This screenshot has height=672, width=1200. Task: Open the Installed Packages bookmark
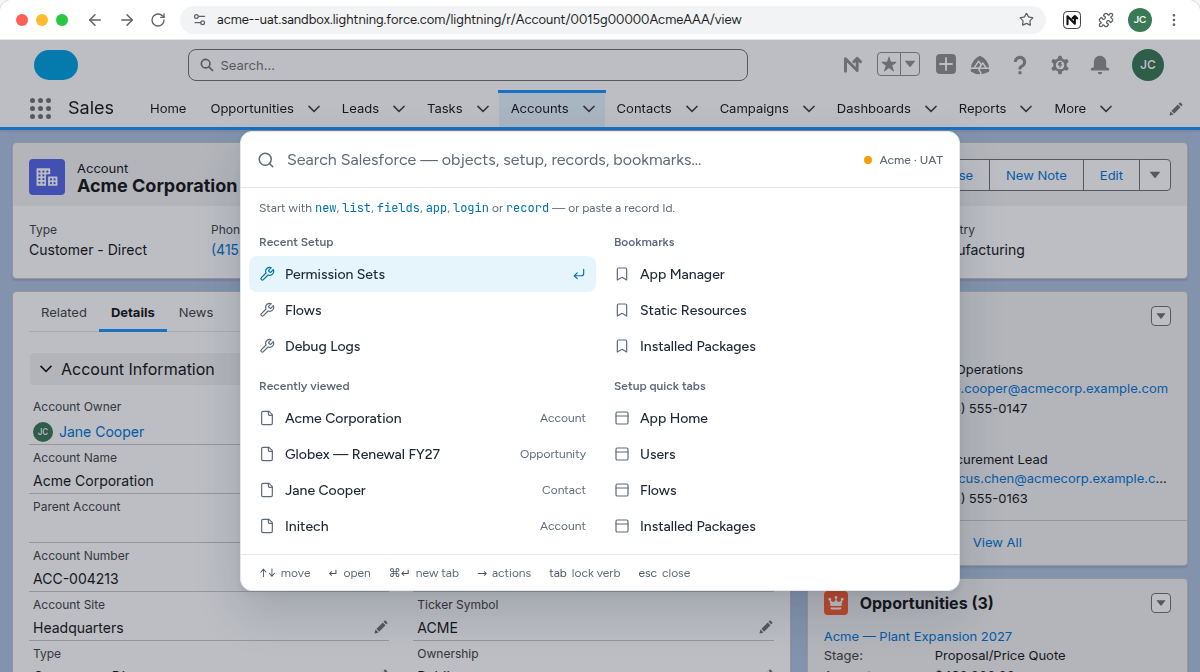pyautogui.click(x=777, y=346)
